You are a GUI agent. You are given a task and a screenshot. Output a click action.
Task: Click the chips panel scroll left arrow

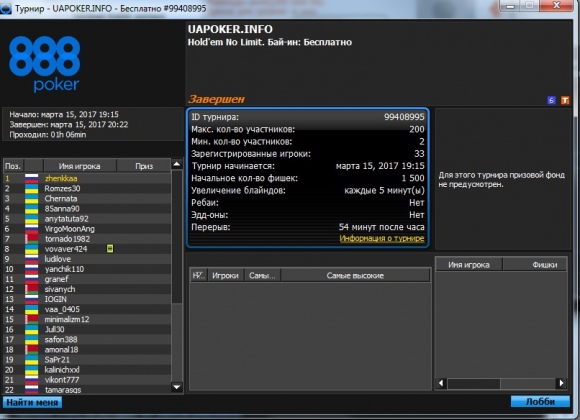[x=441, y=383]
